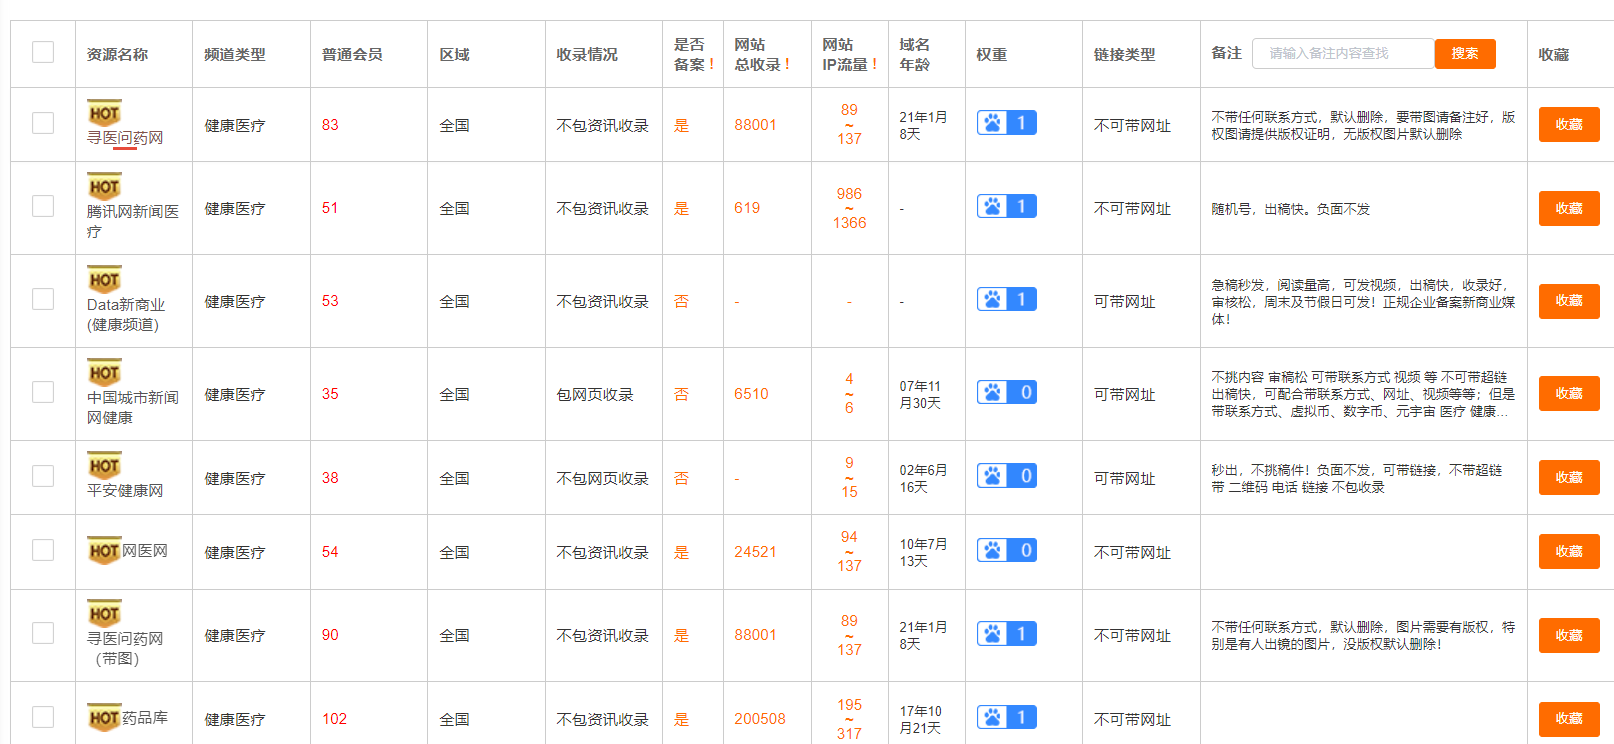Click remark text 随机号，出稿快。负面不发

pyautogui.click(x=1290, y=209)
